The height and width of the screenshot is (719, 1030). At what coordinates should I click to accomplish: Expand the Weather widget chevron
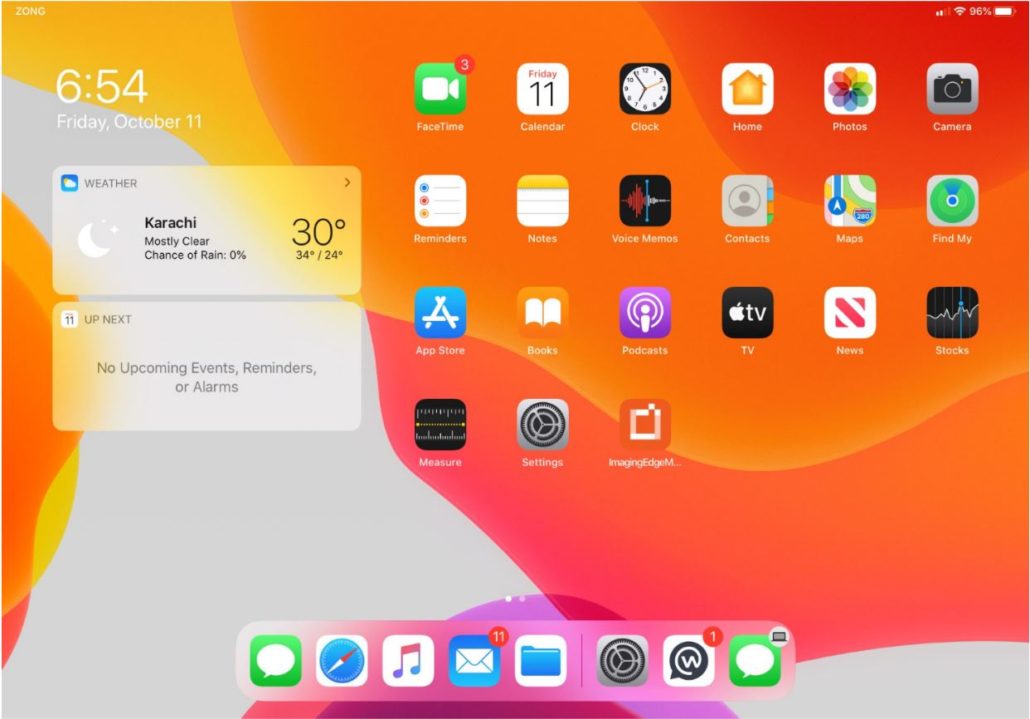click(347, 183)
